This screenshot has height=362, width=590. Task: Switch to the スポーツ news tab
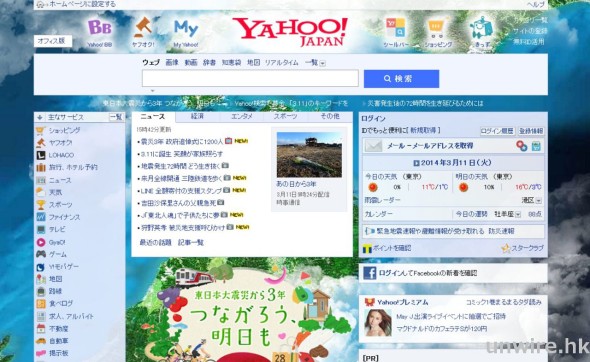coord(285,117)
